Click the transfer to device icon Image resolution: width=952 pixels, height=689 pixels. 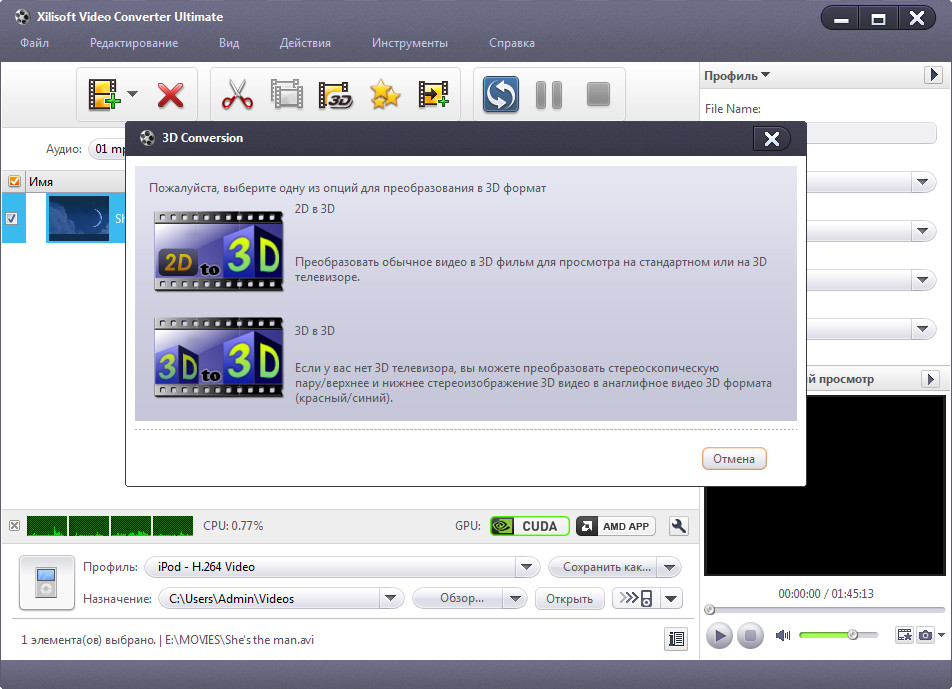tap(636, 599)
